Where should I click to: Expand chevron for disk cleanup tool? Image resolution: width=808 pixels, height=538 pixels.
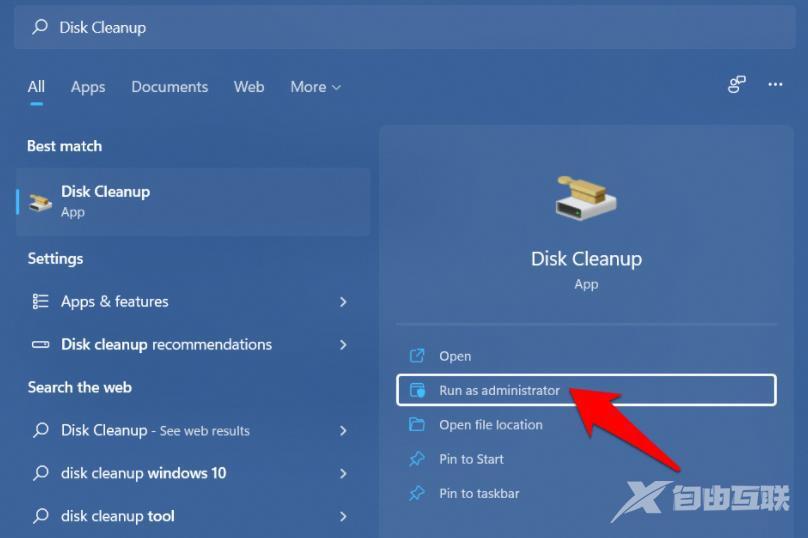click(343, 516)
